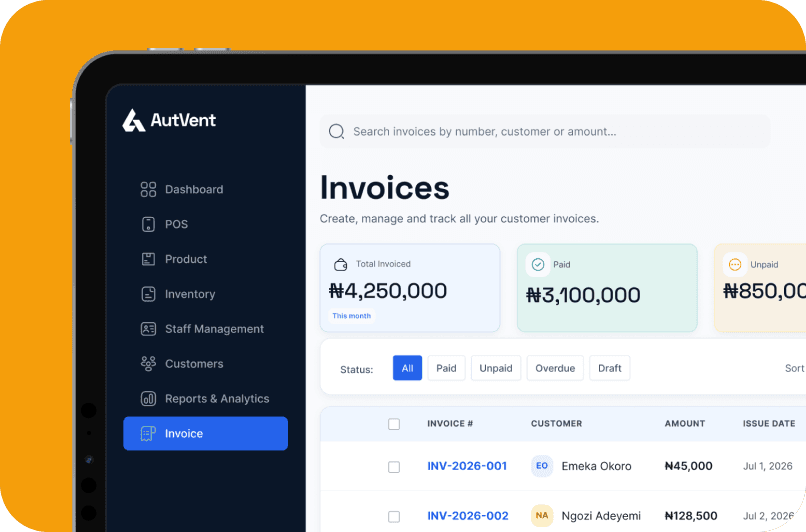
Task: Click the search magnifier icon
Action: [336, 132]
